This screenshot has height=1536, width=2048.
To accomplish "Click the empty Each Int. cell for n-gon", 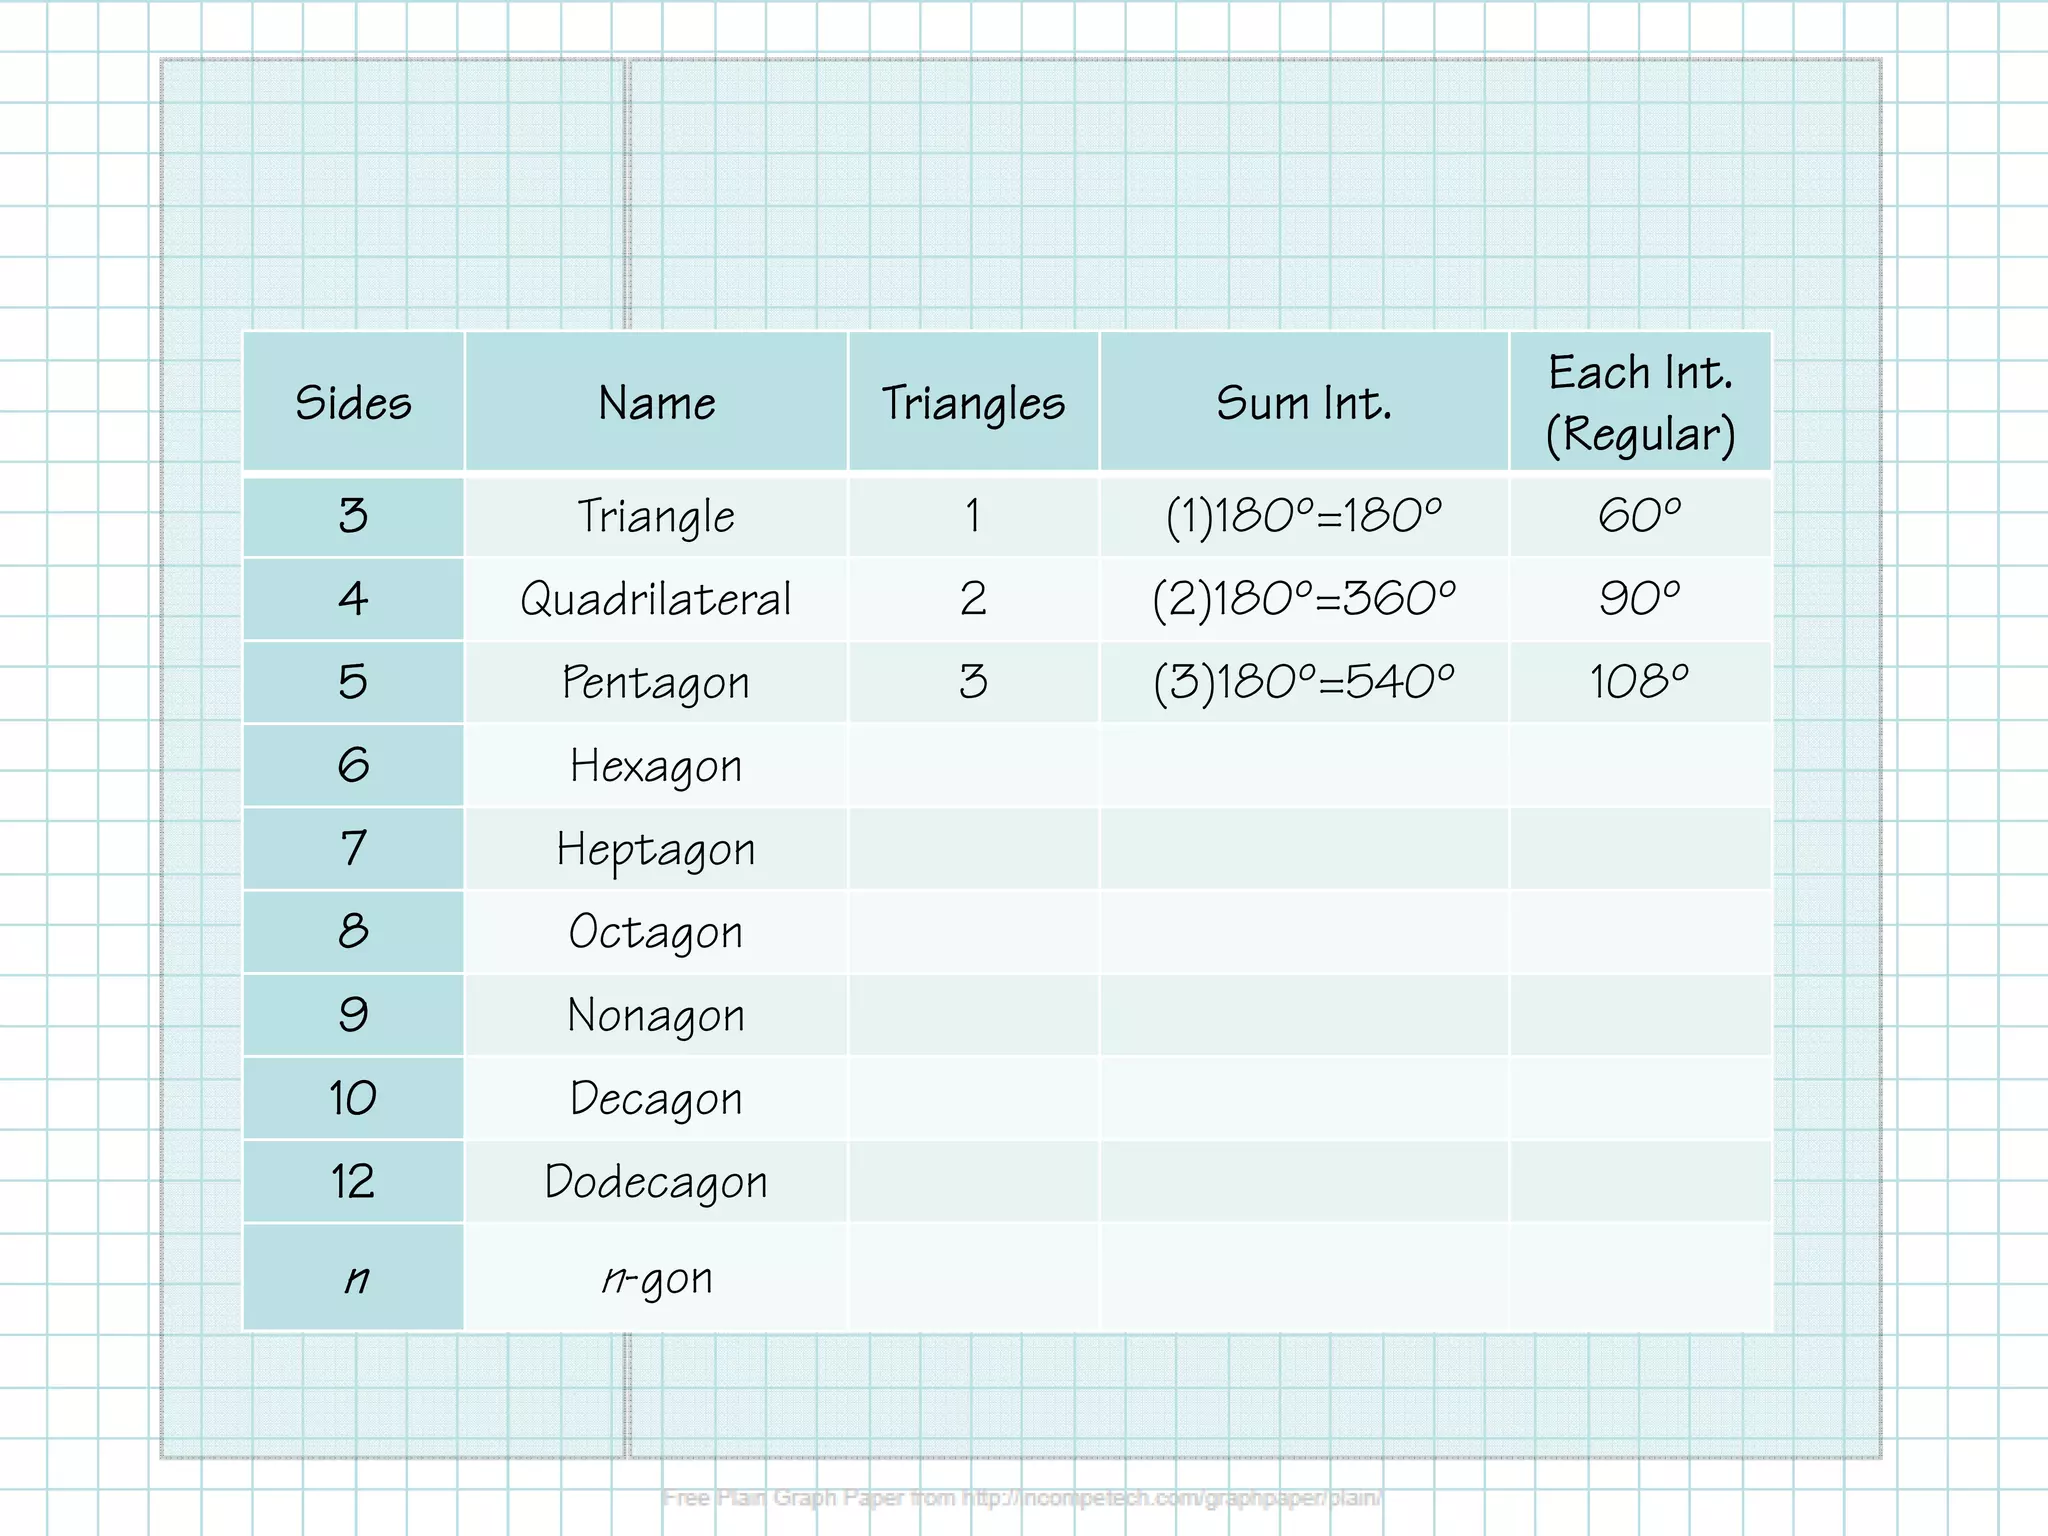I will click(x=1640, y=1277).
